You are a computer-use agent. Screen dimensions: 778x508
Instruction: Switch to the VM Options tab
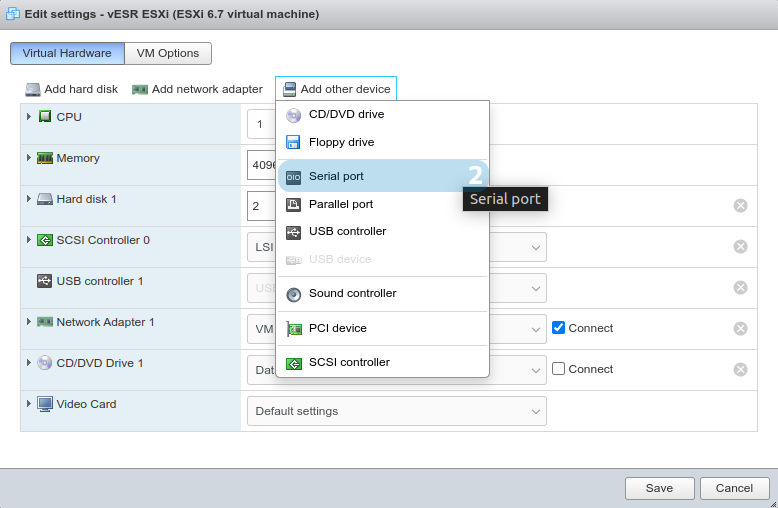[168, 54]
